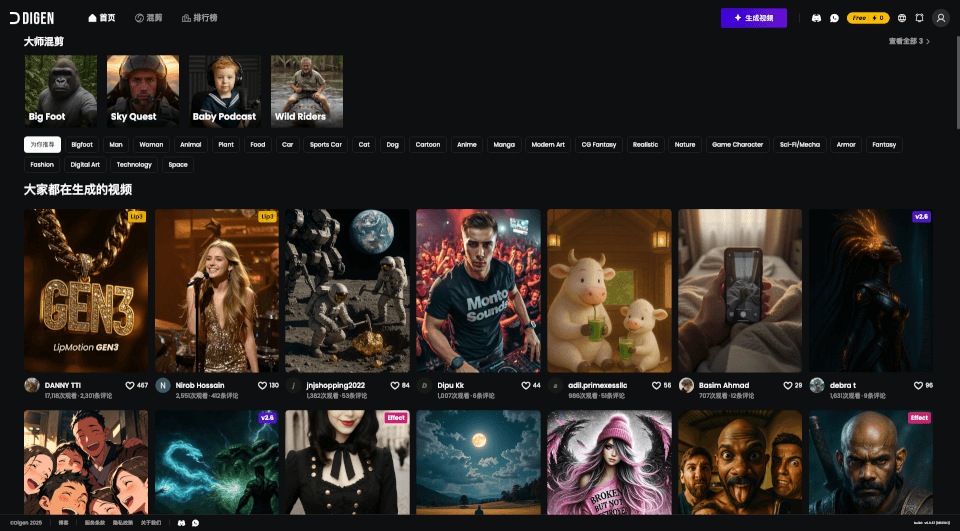Click the 生成视频 button
This screenshot has height=531, width=960.
[753, 18]
